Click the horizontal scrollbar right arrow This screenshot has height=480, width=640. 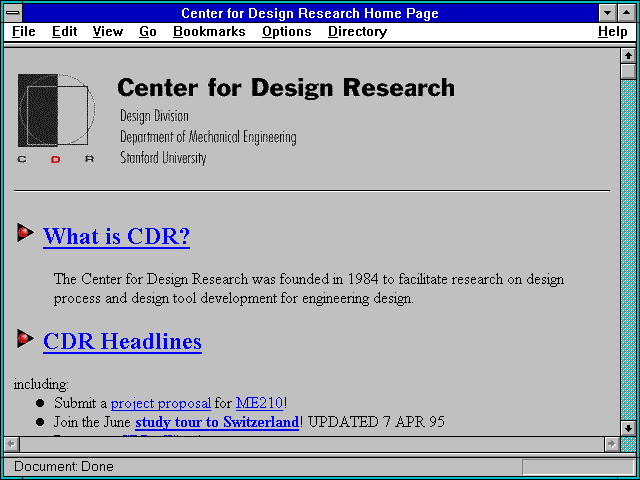611,444
